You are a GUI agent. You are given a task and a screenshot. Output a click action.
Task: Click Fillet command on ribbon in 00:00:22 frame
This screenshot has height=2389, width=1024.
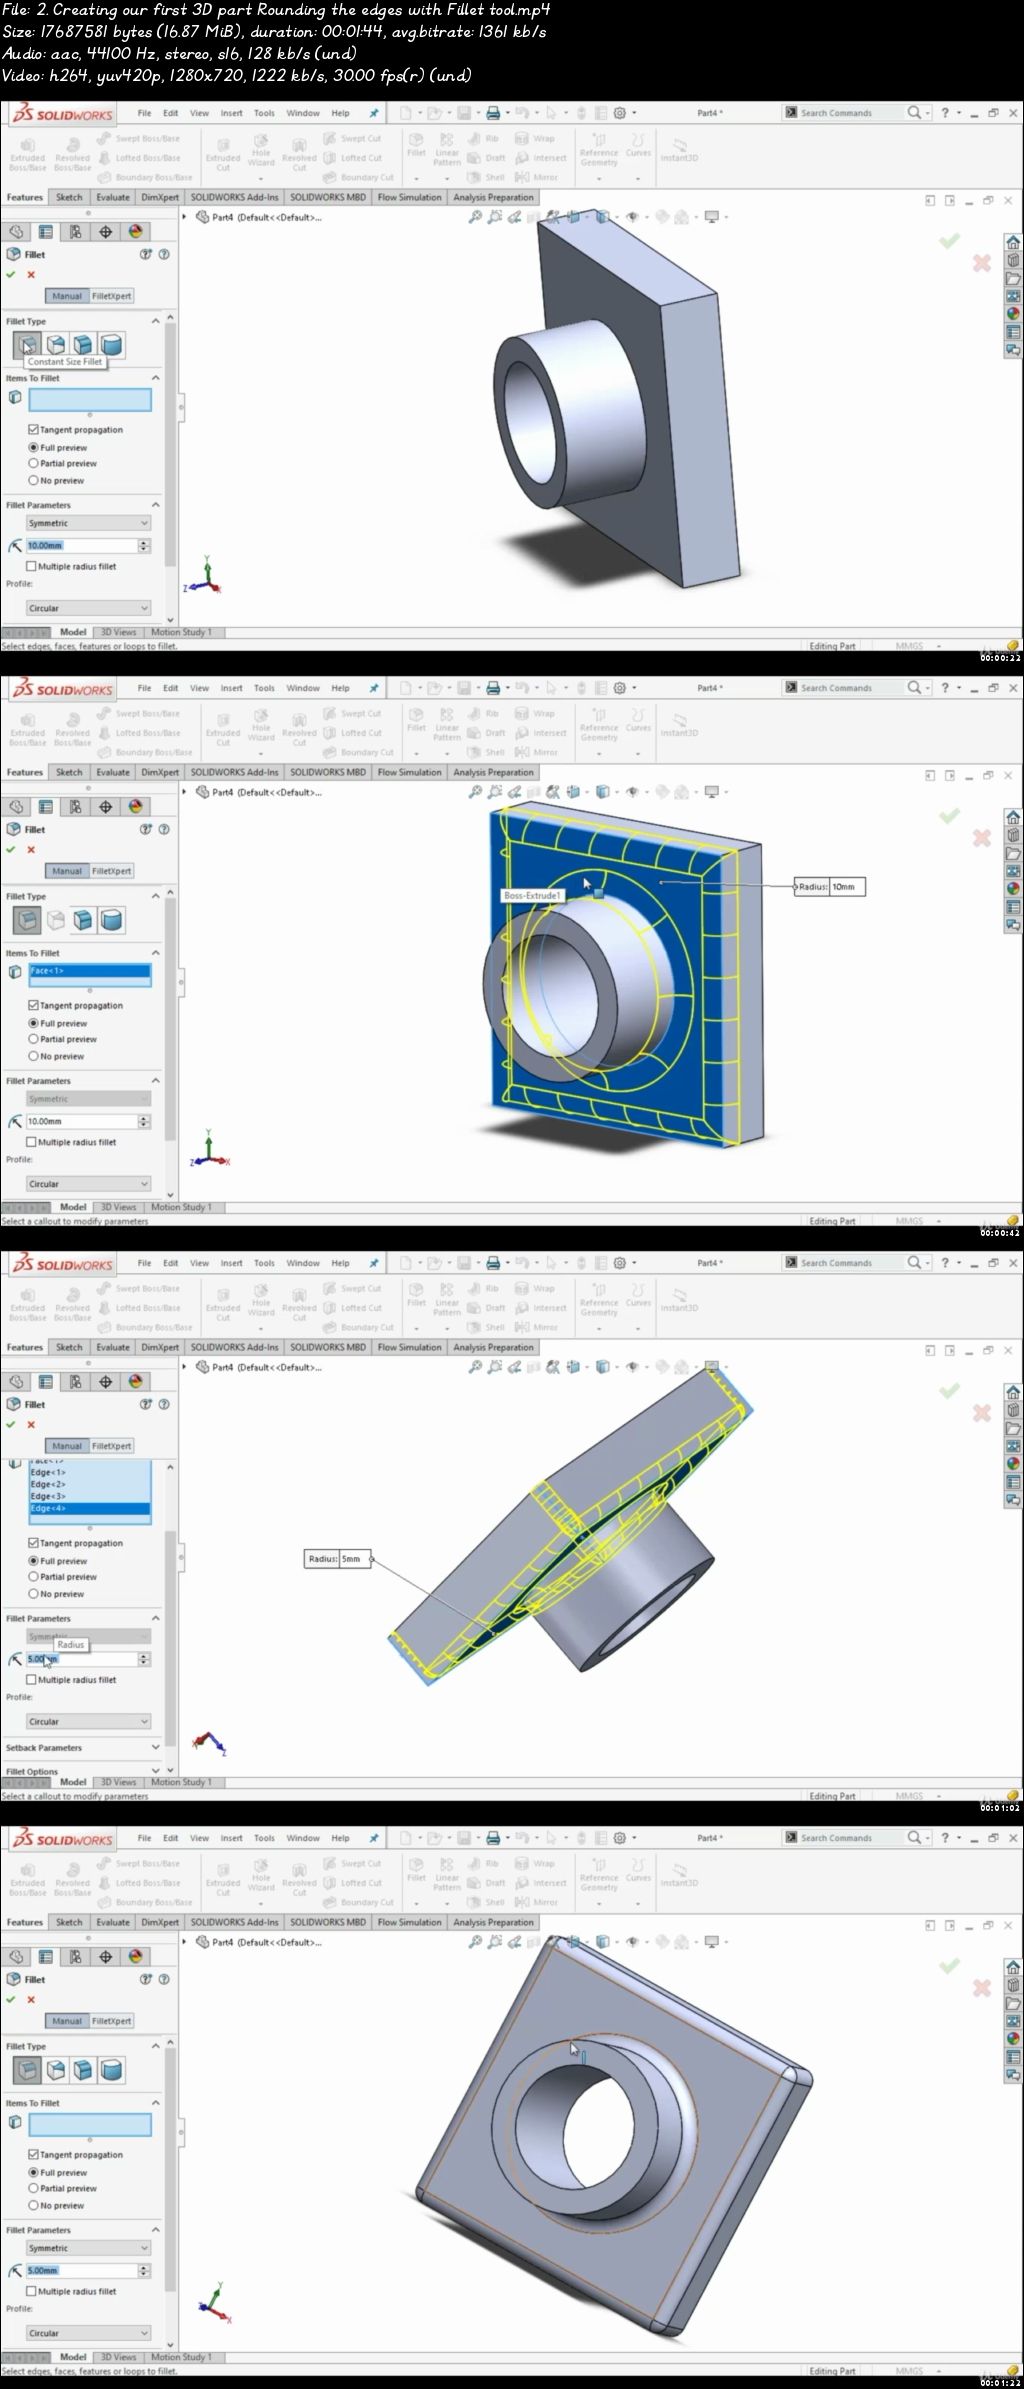coord(417,145)
